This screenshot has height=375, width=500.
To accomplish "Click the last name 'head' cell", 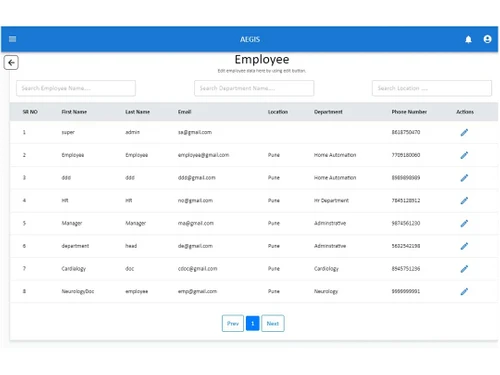I will tap(131, 246).
